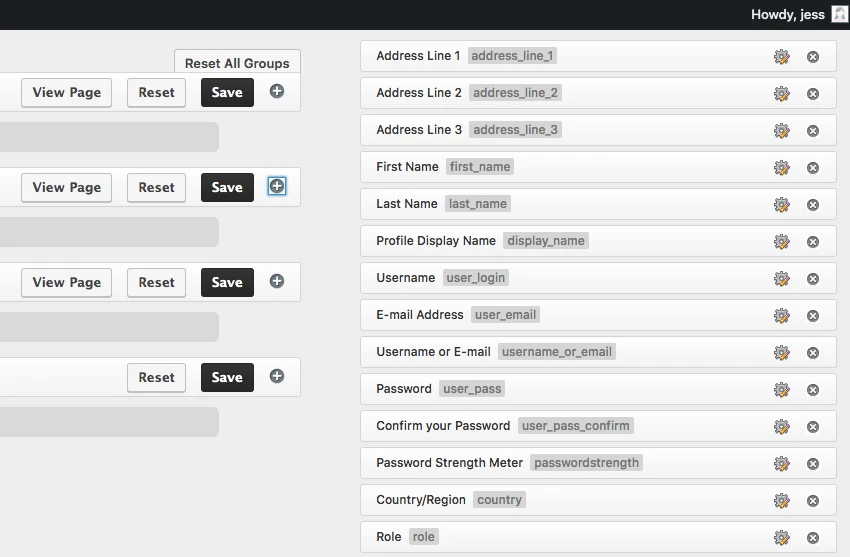The width and height of the screenshot is (850, 557).
Task: Delete the Role field
Action: pos(813,537)
